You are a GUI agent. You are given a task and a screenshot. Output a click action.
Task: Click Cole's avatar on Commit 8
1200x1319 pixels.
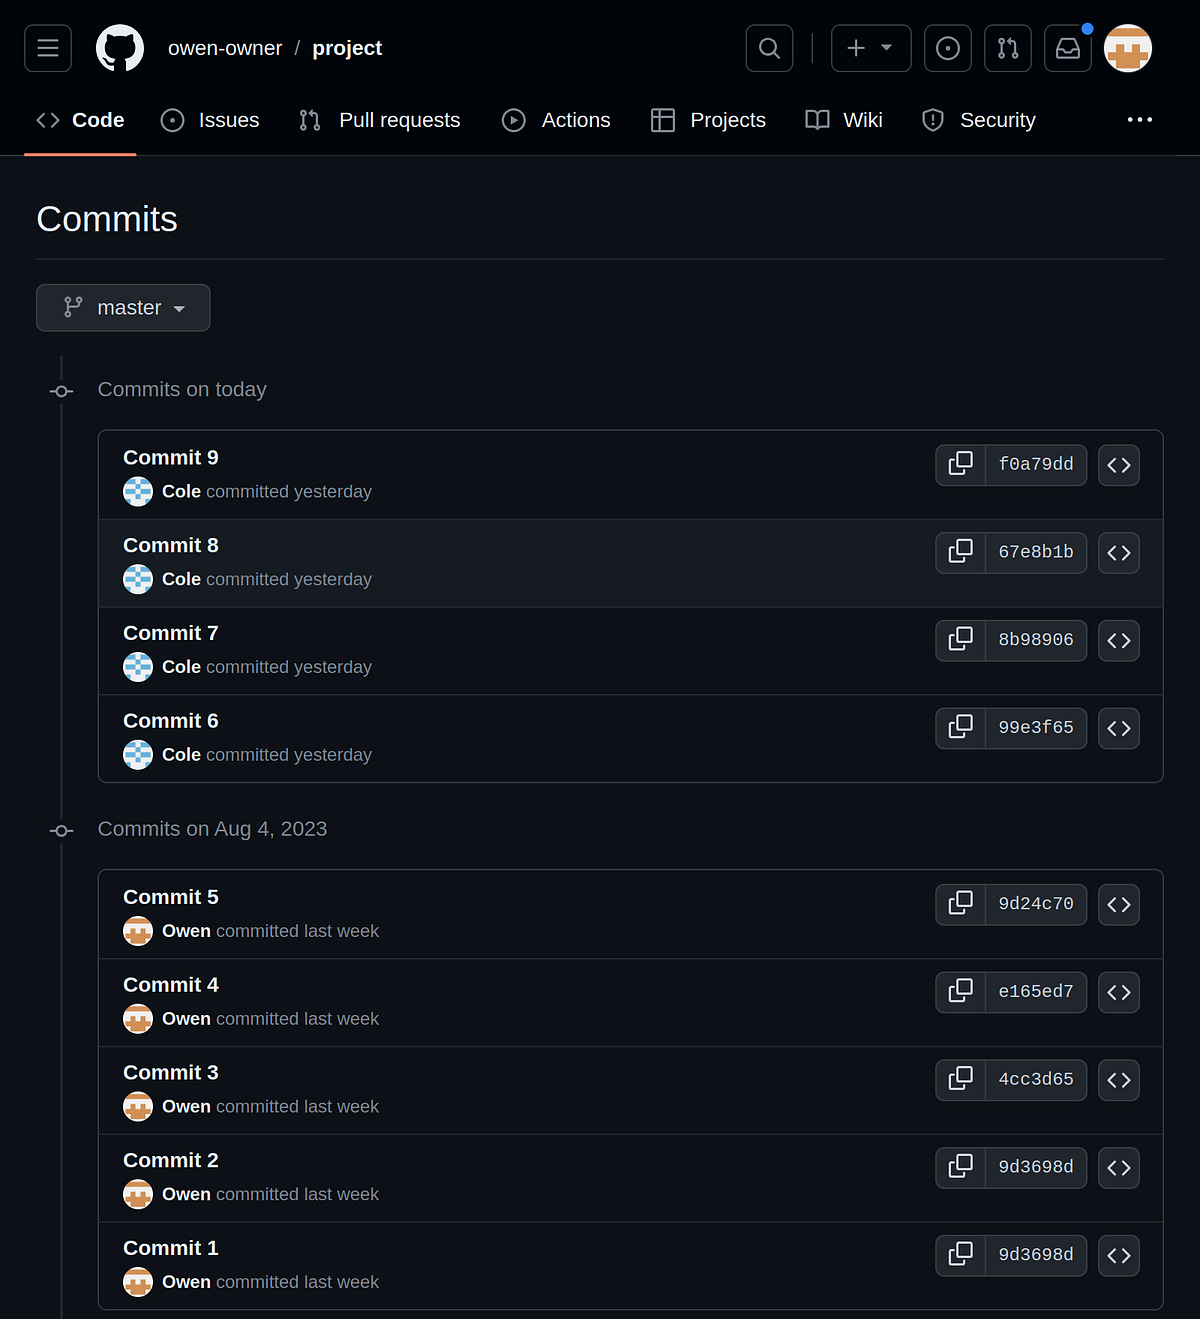[x=138, y=579]
